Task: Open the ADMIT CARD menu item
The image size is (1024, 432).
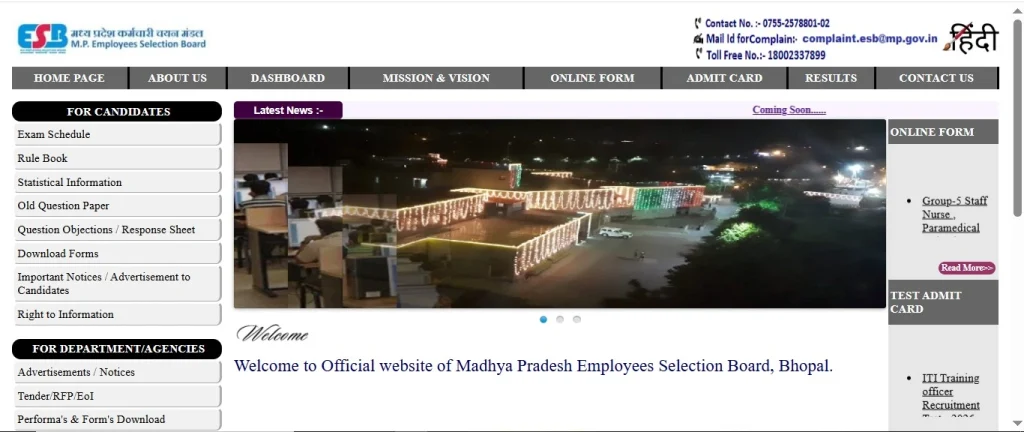Action: point(724,78)
